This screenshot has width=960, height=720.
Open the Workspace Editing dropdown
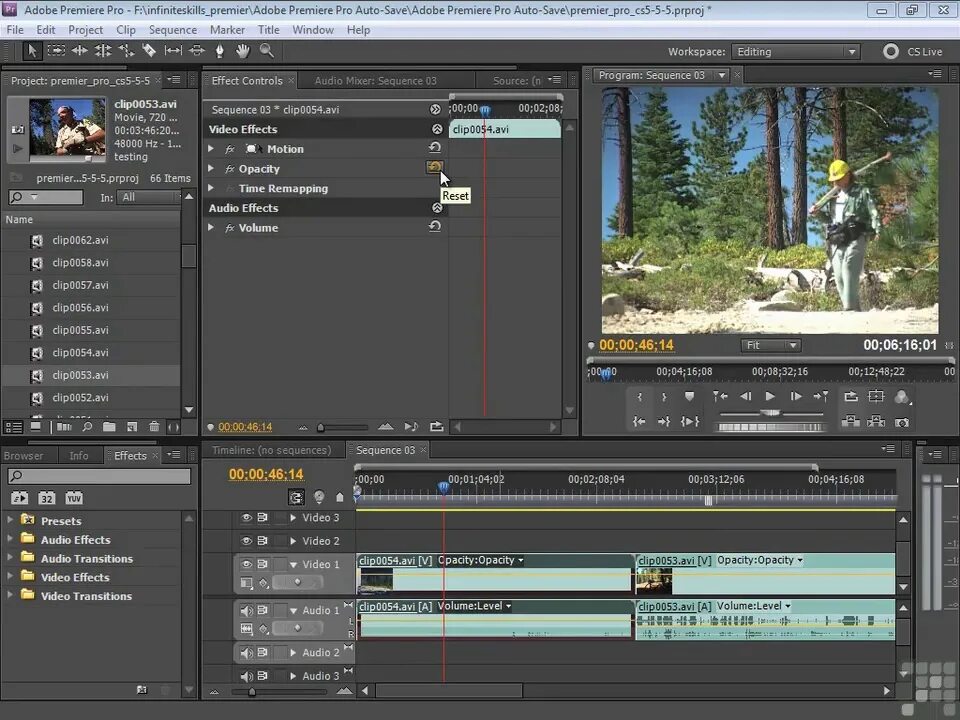[795, 52]
